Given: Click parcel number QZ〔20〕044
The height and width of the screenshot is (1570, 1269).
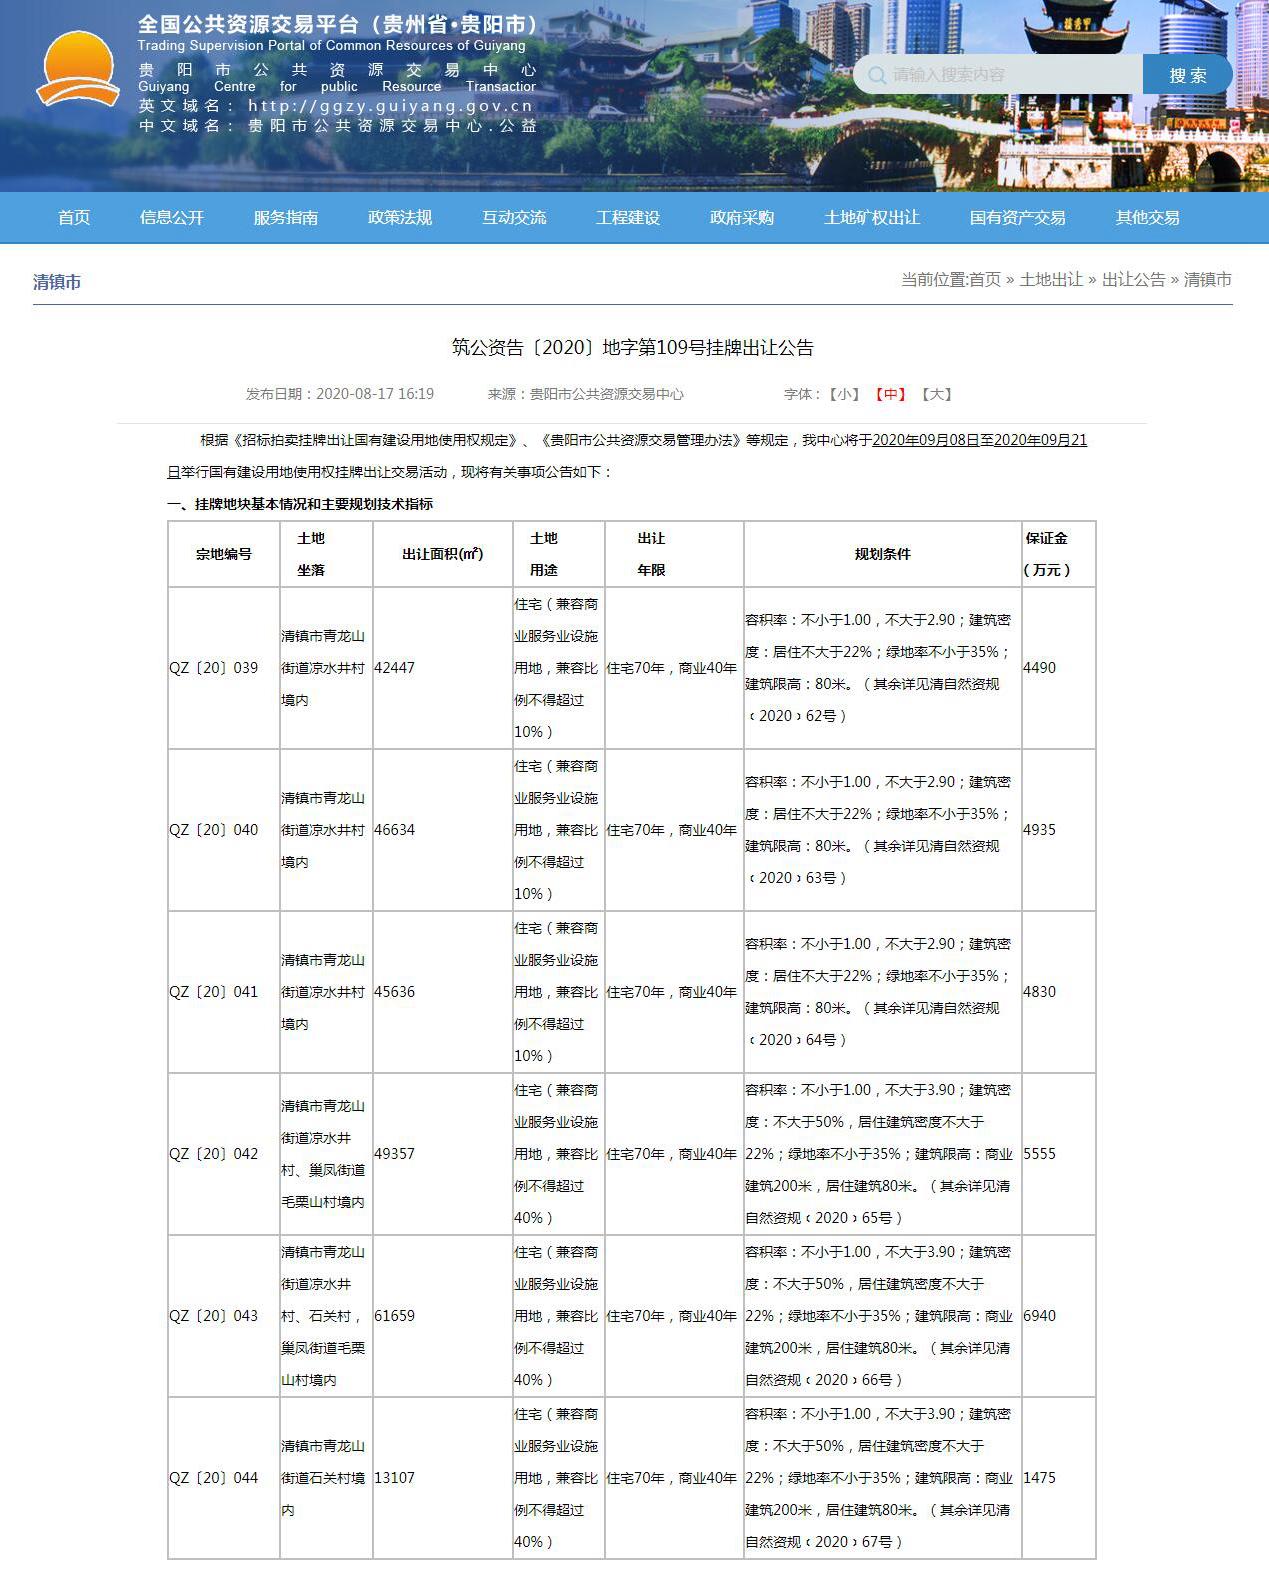Looking at the screenshot, I should coord(214,1478).
